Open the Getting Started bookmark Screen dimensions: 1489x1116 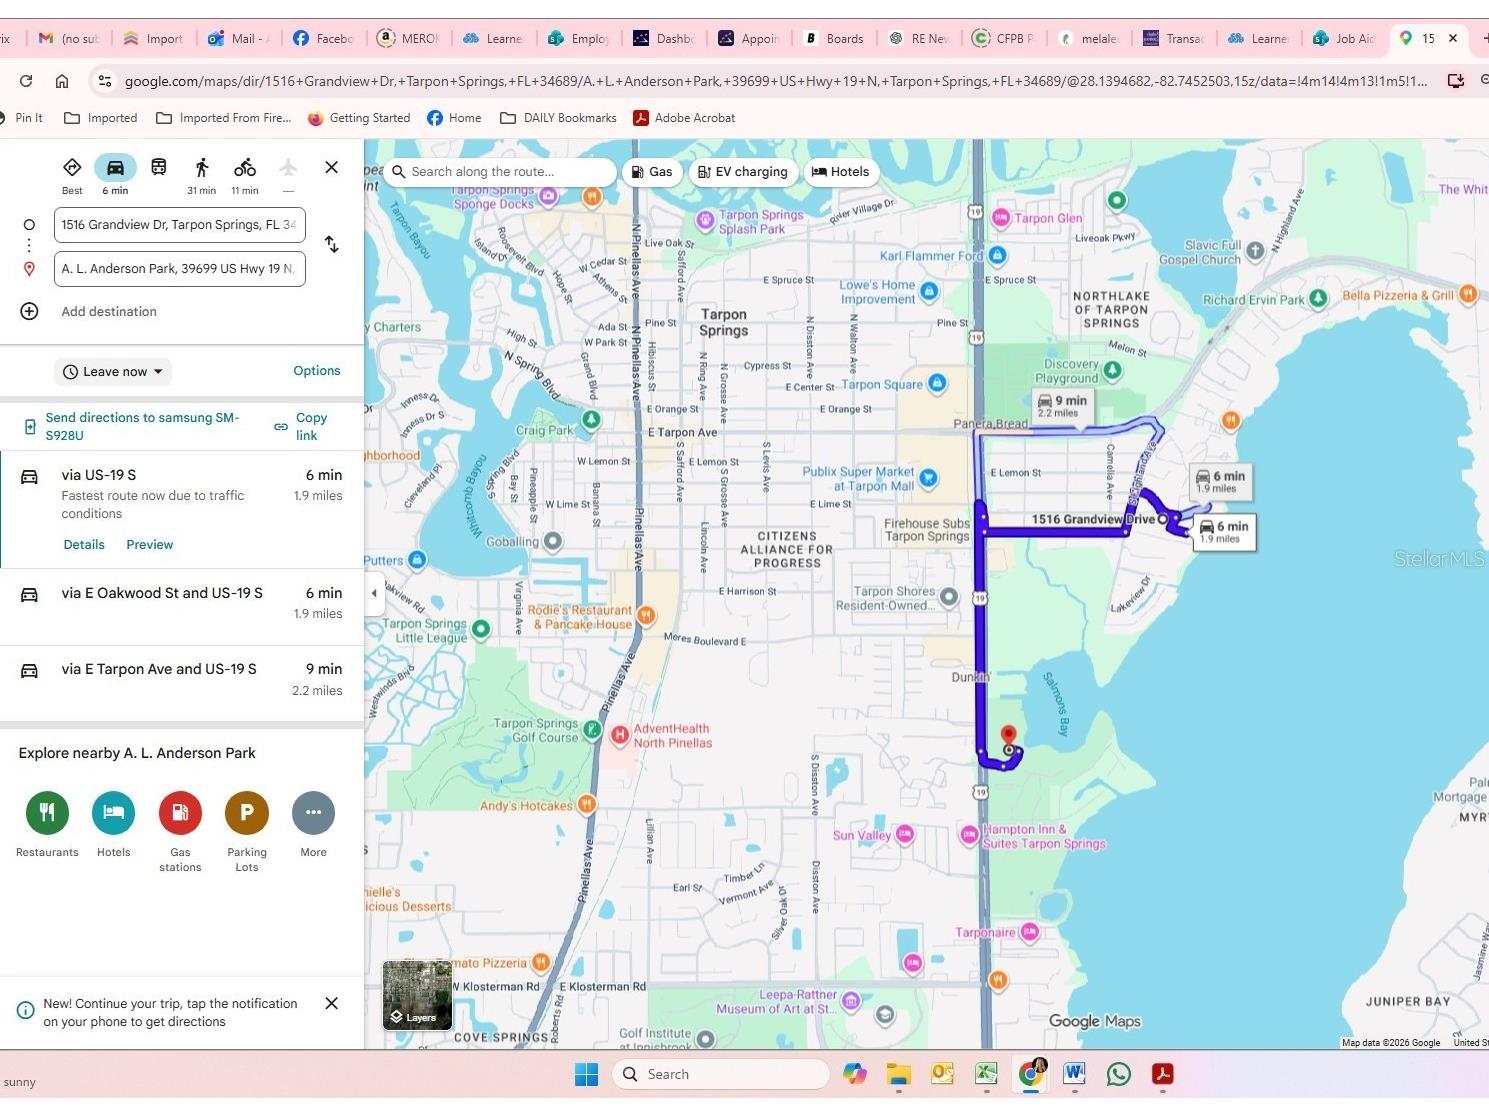pos(359,118)
